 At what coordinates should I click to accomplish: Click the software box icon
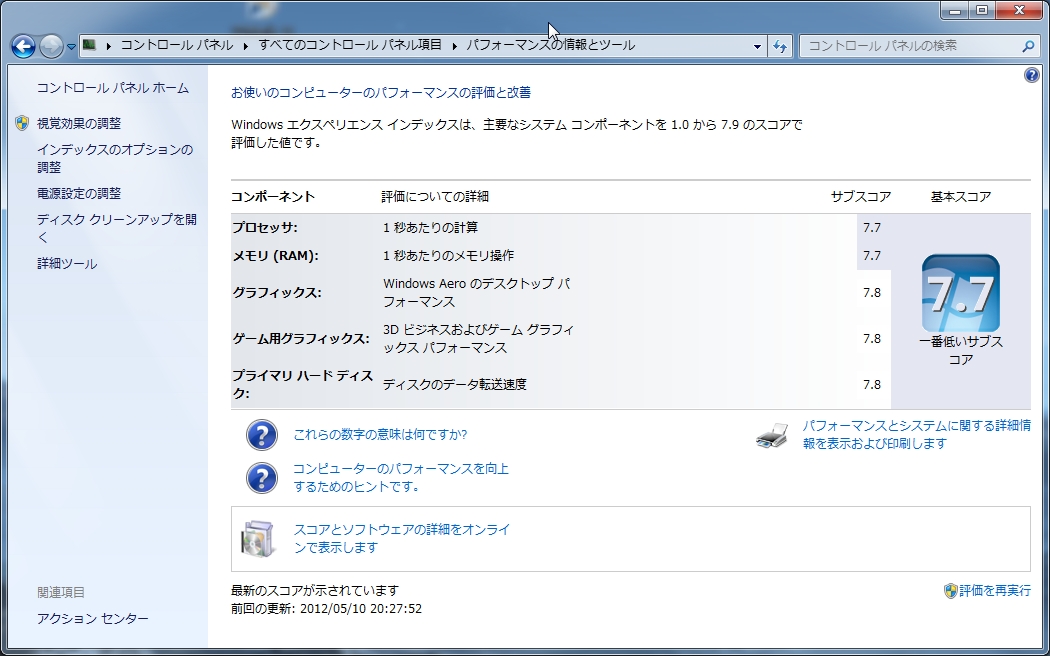(x=258, y=539)
